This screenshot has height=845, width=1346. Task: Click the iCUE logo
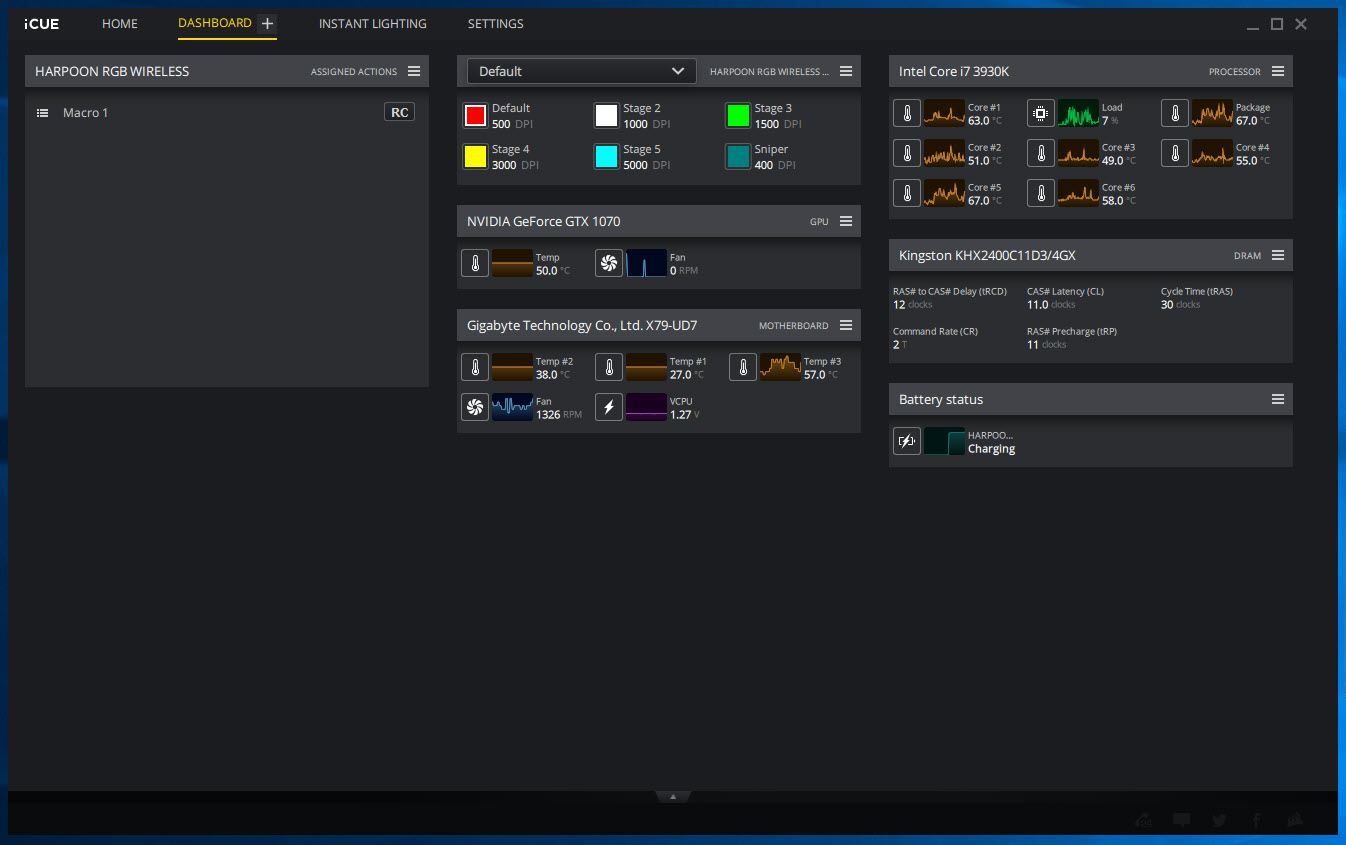pyautogui.click(x=41, y=23)
